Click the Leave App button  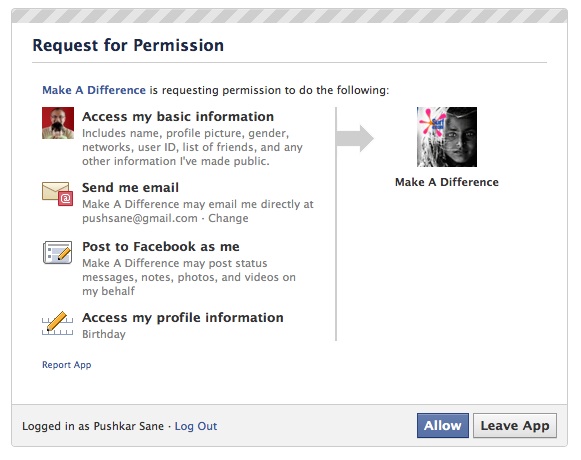coord(515,426)
